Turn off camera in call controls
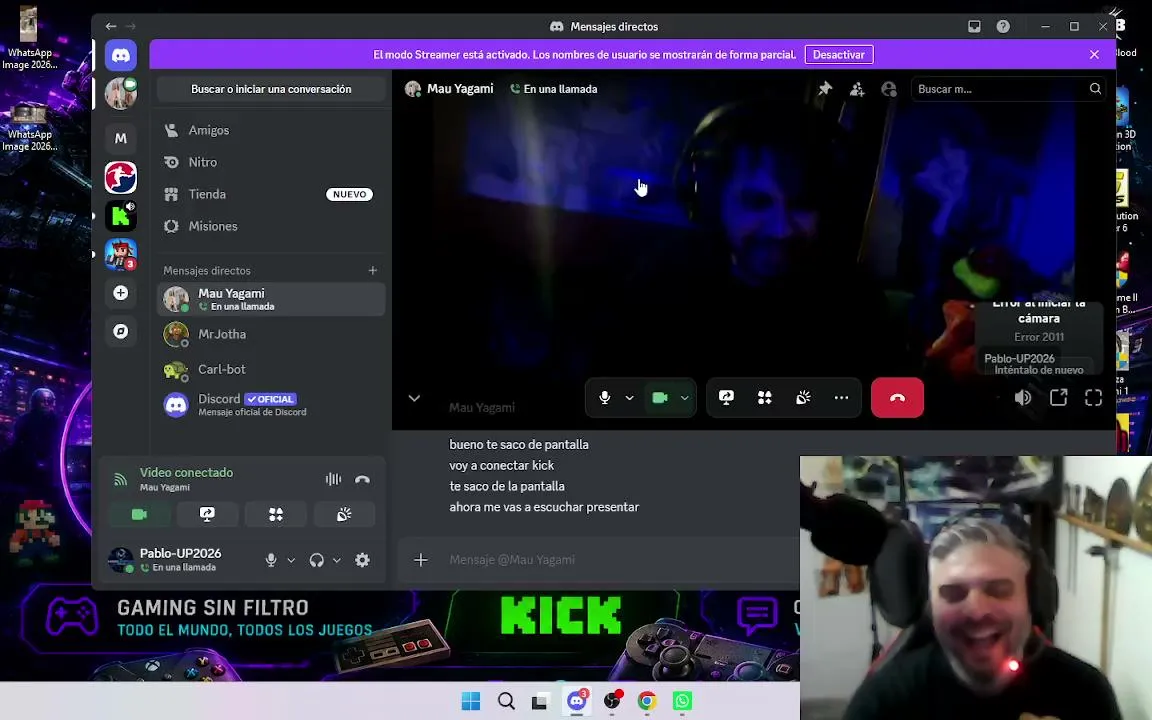The image size is (1152, 720). click(660, 397)
